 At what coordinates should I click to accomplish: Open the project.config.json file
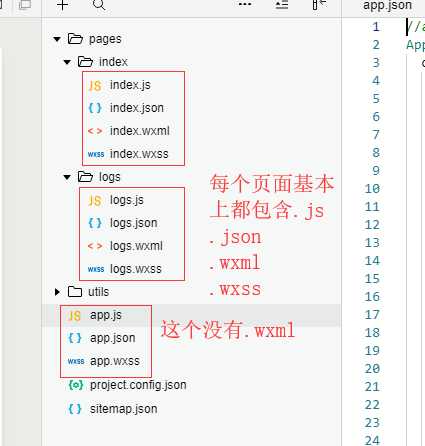(138, 385)
